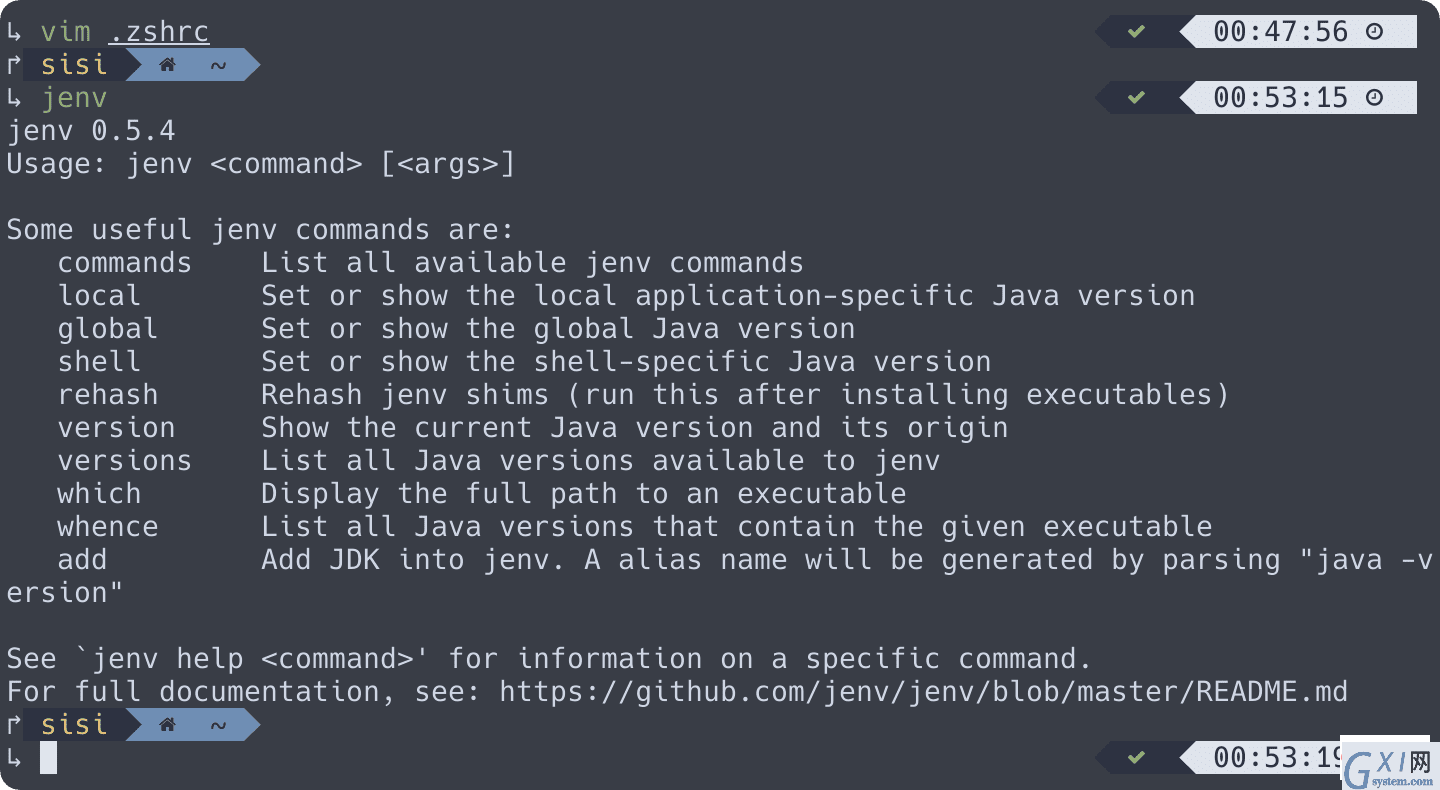This screenshot has width=1440, height=790.
Task: Click the sisi username segment in the top prompt
Action: 74,65
